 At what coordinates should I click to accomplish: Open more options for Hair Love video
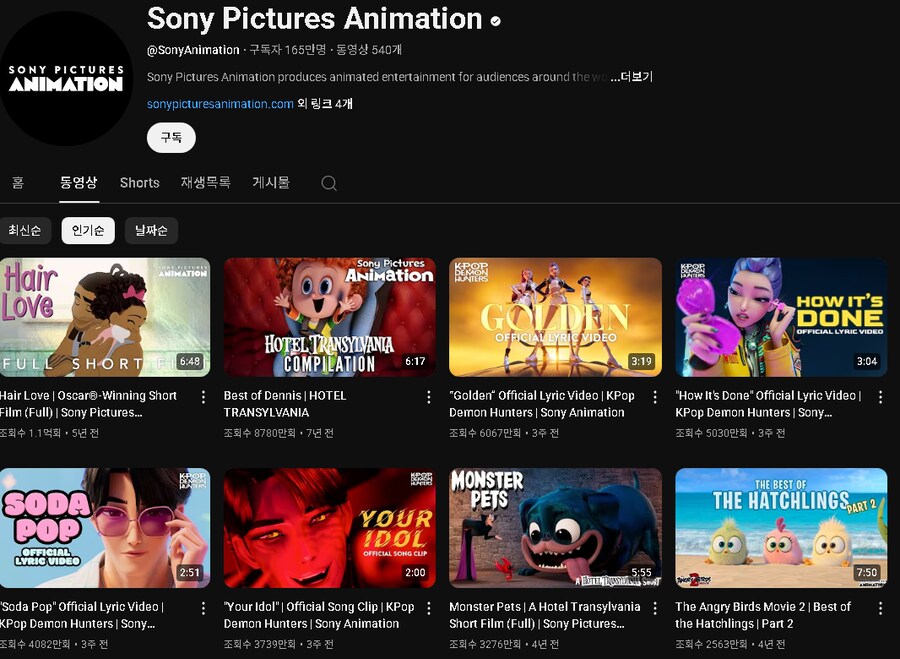[x=203, y=397]
